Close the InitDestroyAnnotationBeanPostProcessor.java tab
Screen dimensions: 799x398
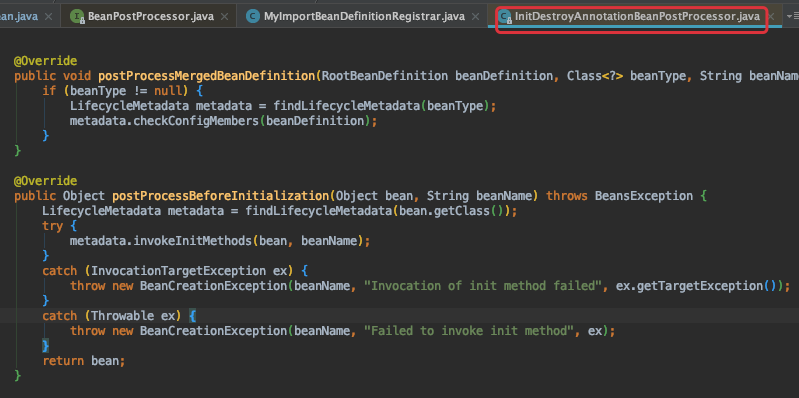coord(771,17)
